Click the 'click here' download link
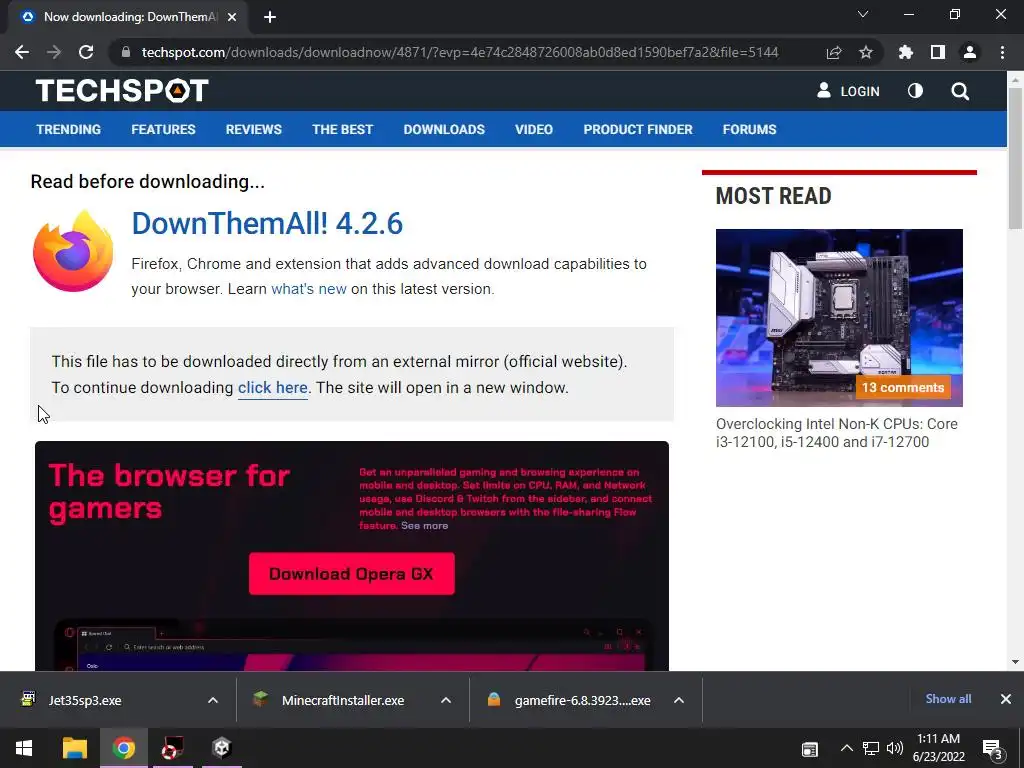The height and width of the screenshot is (768, 1024). click(272, 387)
